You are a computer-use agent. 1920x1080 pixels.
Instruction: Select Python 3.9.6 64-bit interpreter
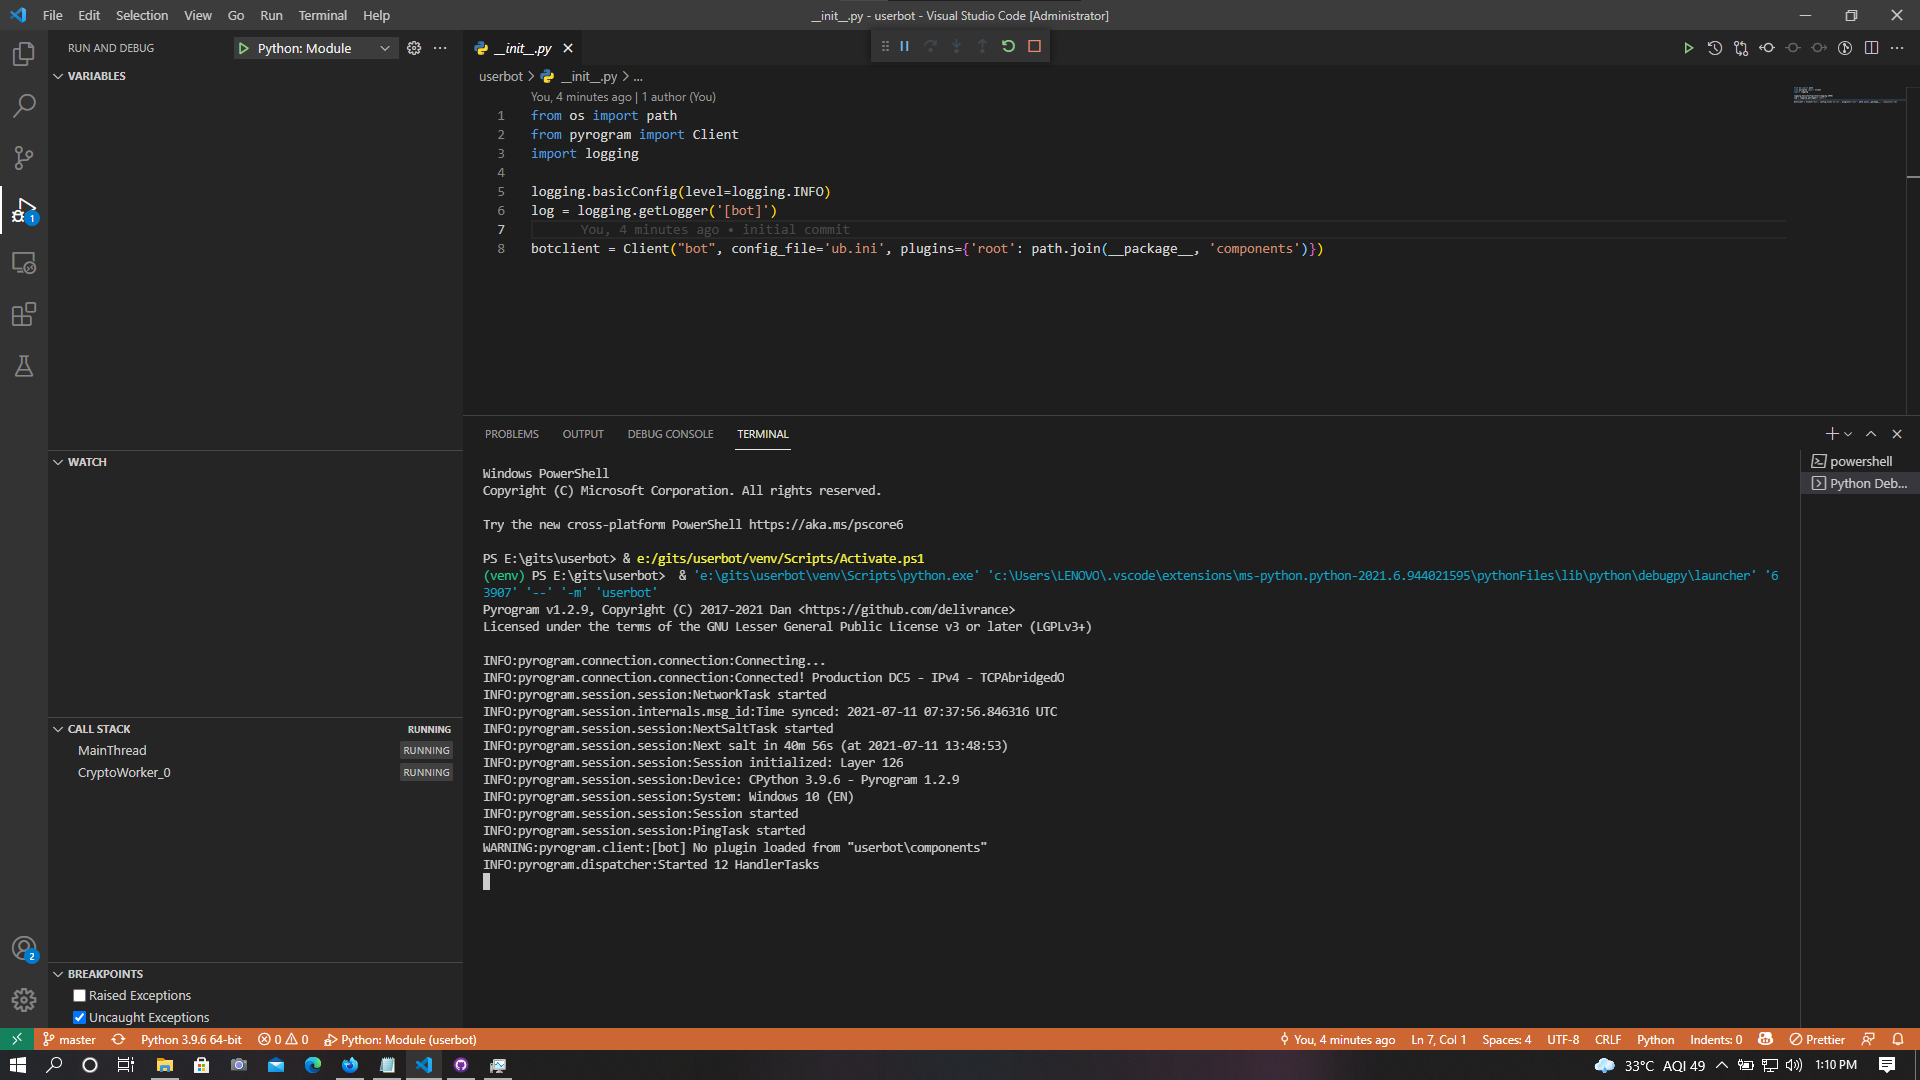coord(191,1039)
